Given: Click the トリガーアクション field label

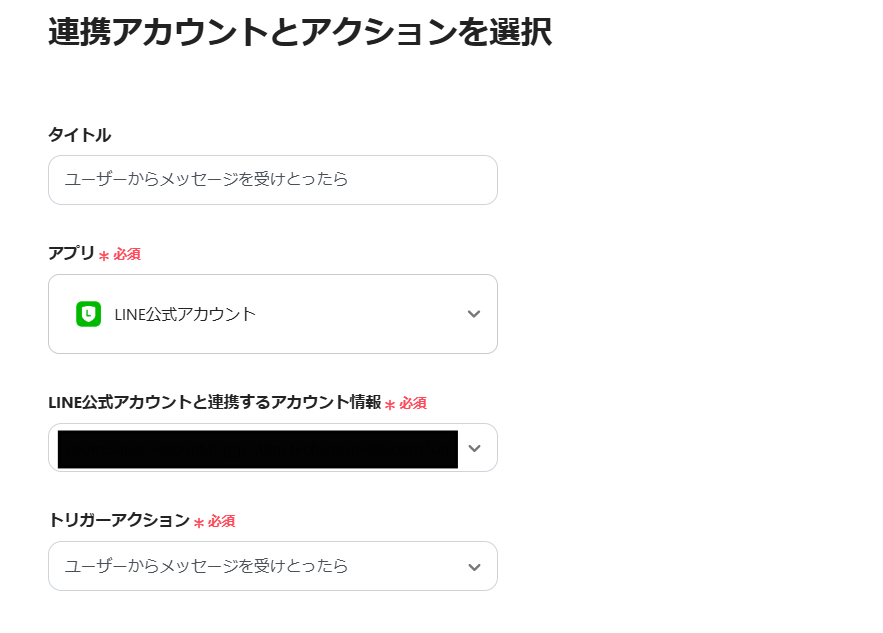Looking at the screenshot, I should click(x=119, y=520).
